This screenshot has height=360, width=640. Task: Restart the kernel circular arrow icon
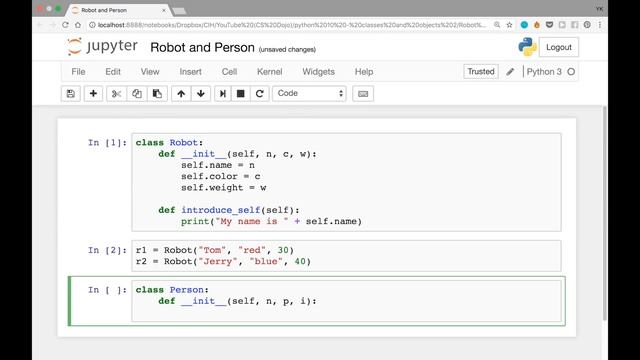(260, 93)
